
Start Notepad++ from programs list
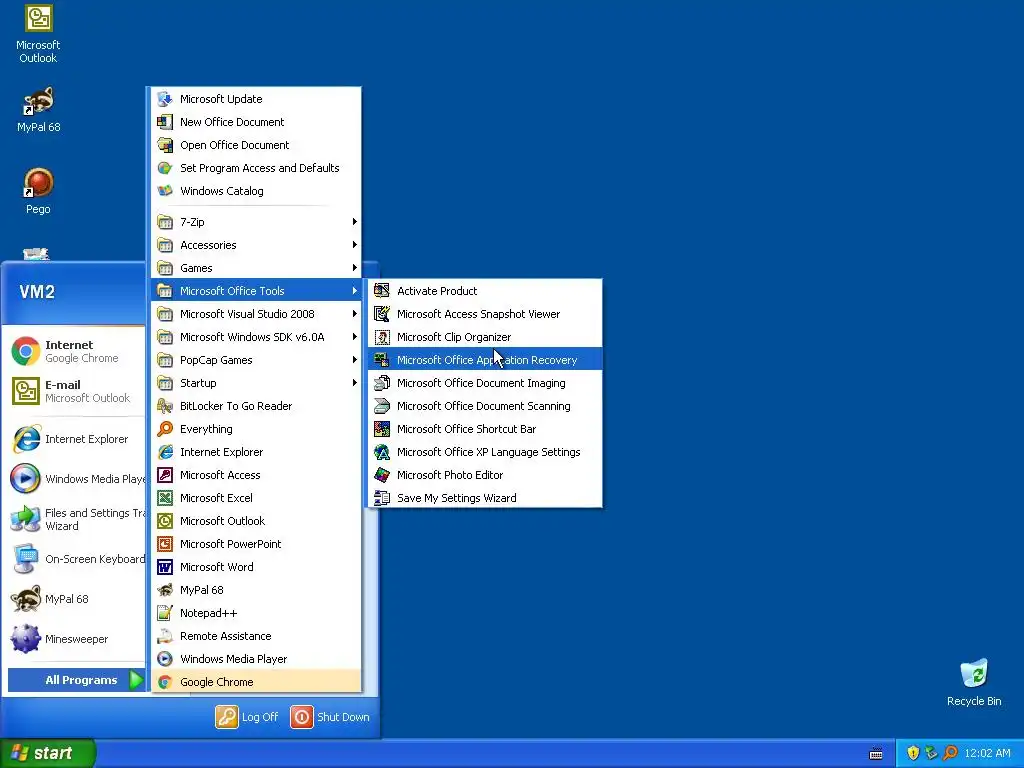coord(256,613)
